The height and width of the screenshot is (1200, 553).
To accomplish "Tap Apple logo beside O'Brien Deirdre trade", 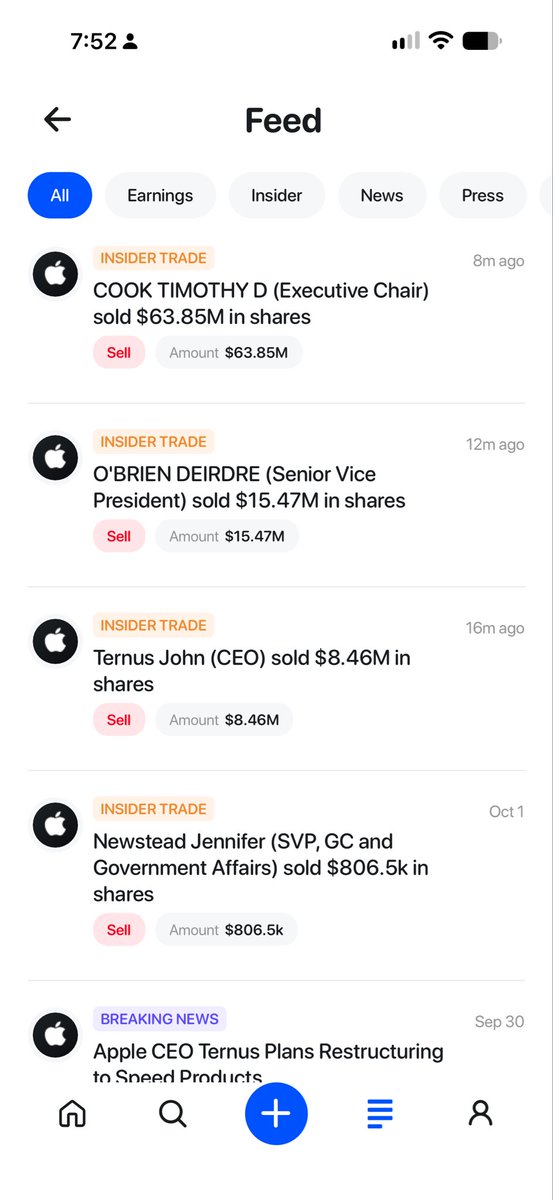I will (x=56, y=458).
